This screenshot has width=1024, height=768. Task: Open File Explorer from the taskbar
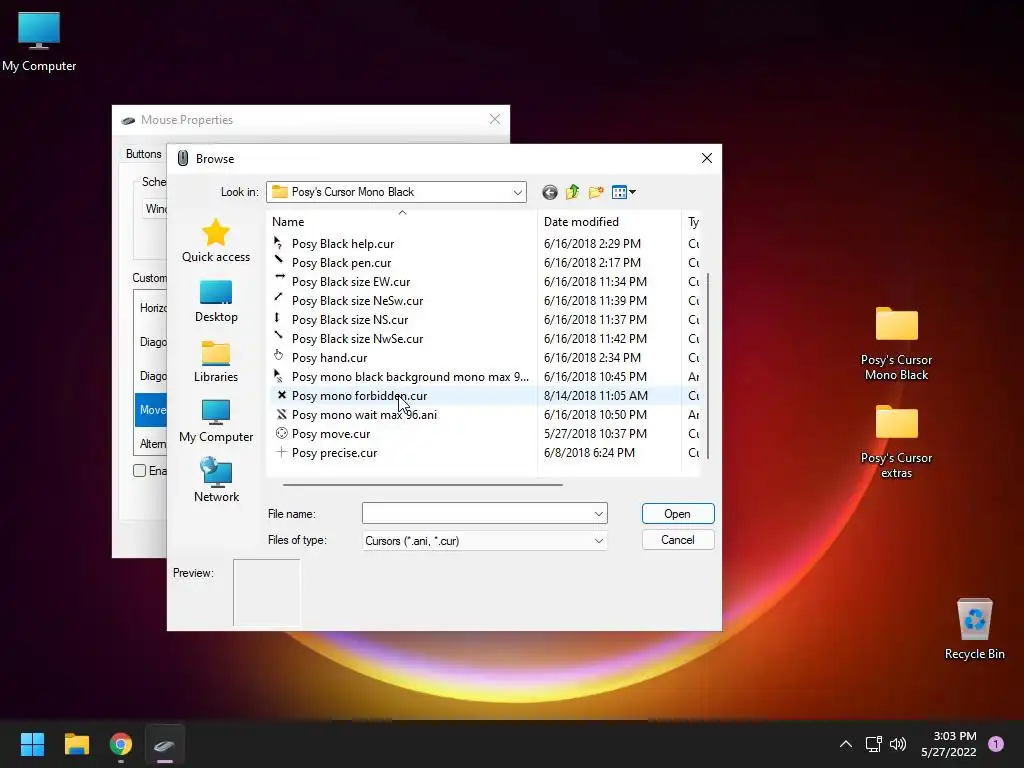click(76, 744)
